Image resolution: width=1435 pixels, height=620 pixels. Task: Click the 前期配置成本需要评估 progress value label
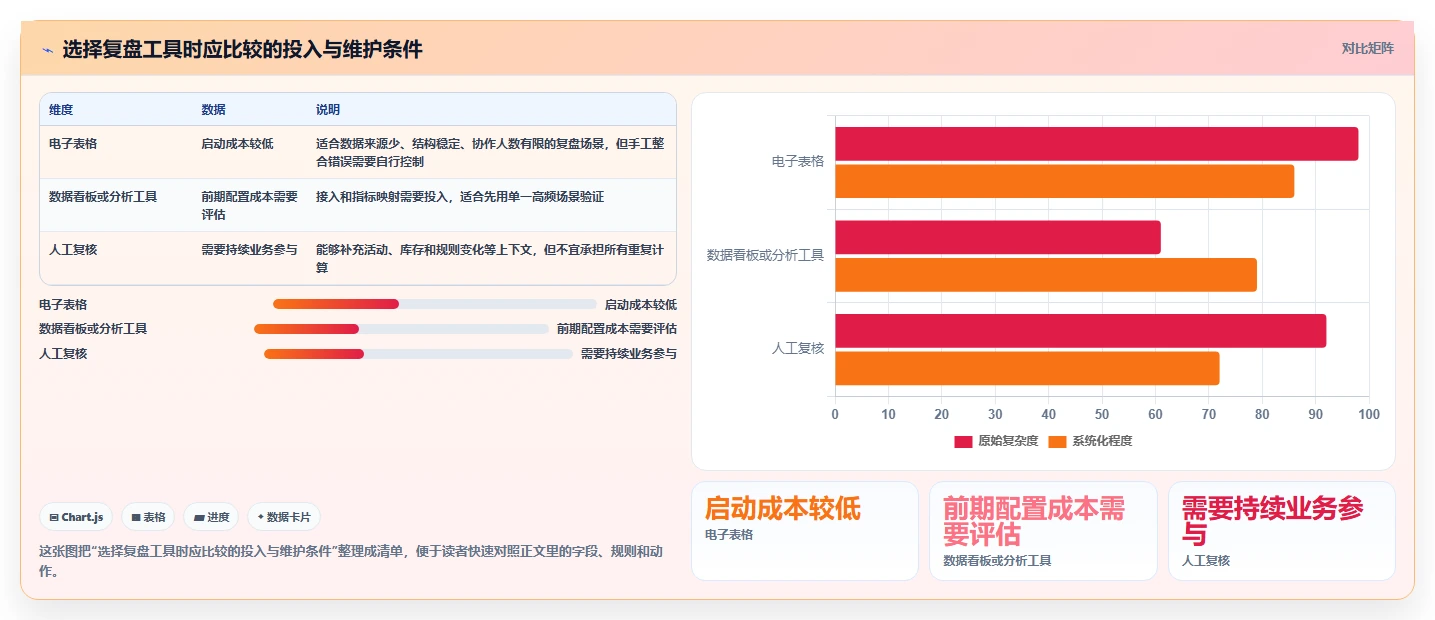point(617,329)
